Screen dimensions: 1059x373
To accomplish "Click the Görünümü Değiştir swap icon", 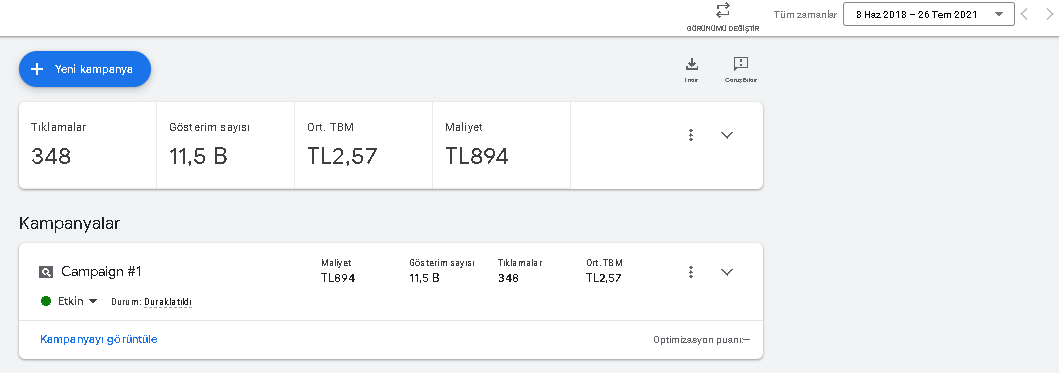I will click(723, 11).
